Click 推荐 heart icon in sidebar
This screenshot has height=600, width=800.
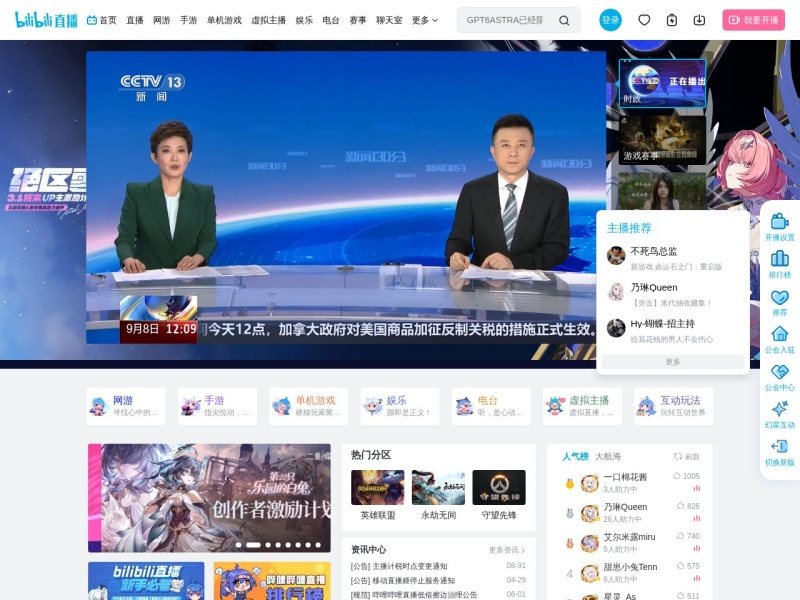coord(780,296)
